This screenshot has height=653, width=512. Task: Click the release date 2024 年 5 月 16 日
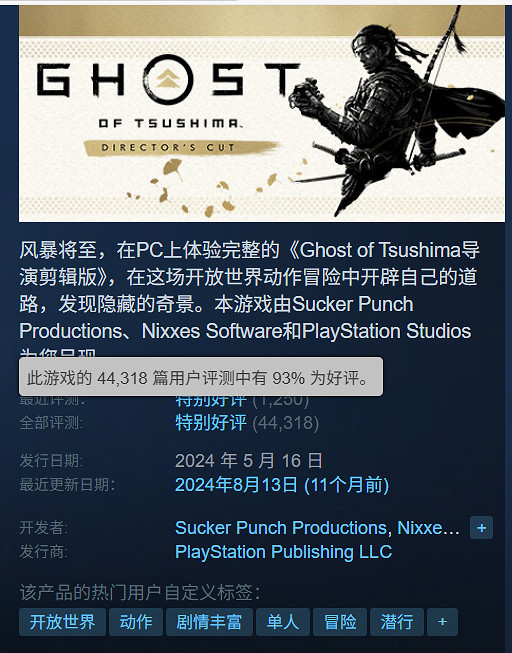(x=249, y=461)
